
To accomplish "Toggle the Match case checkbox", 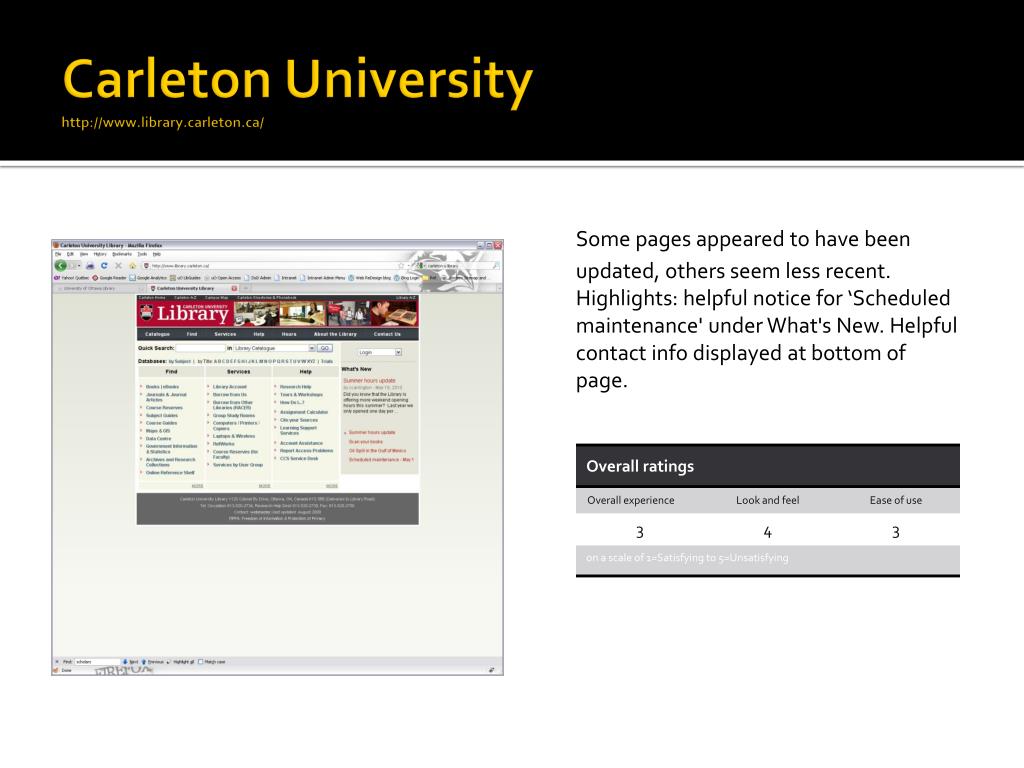I will coord(200,662).
